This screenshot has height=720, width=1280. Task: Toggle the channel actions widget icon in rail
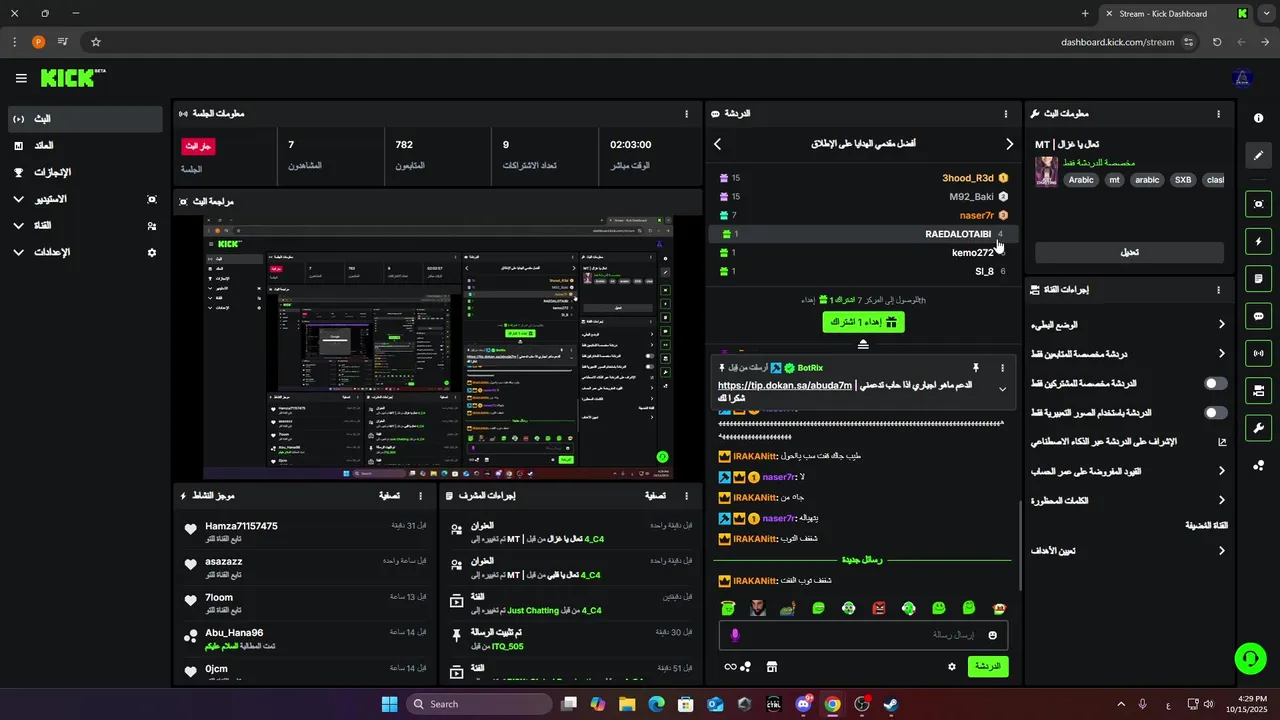point(1258,390)
